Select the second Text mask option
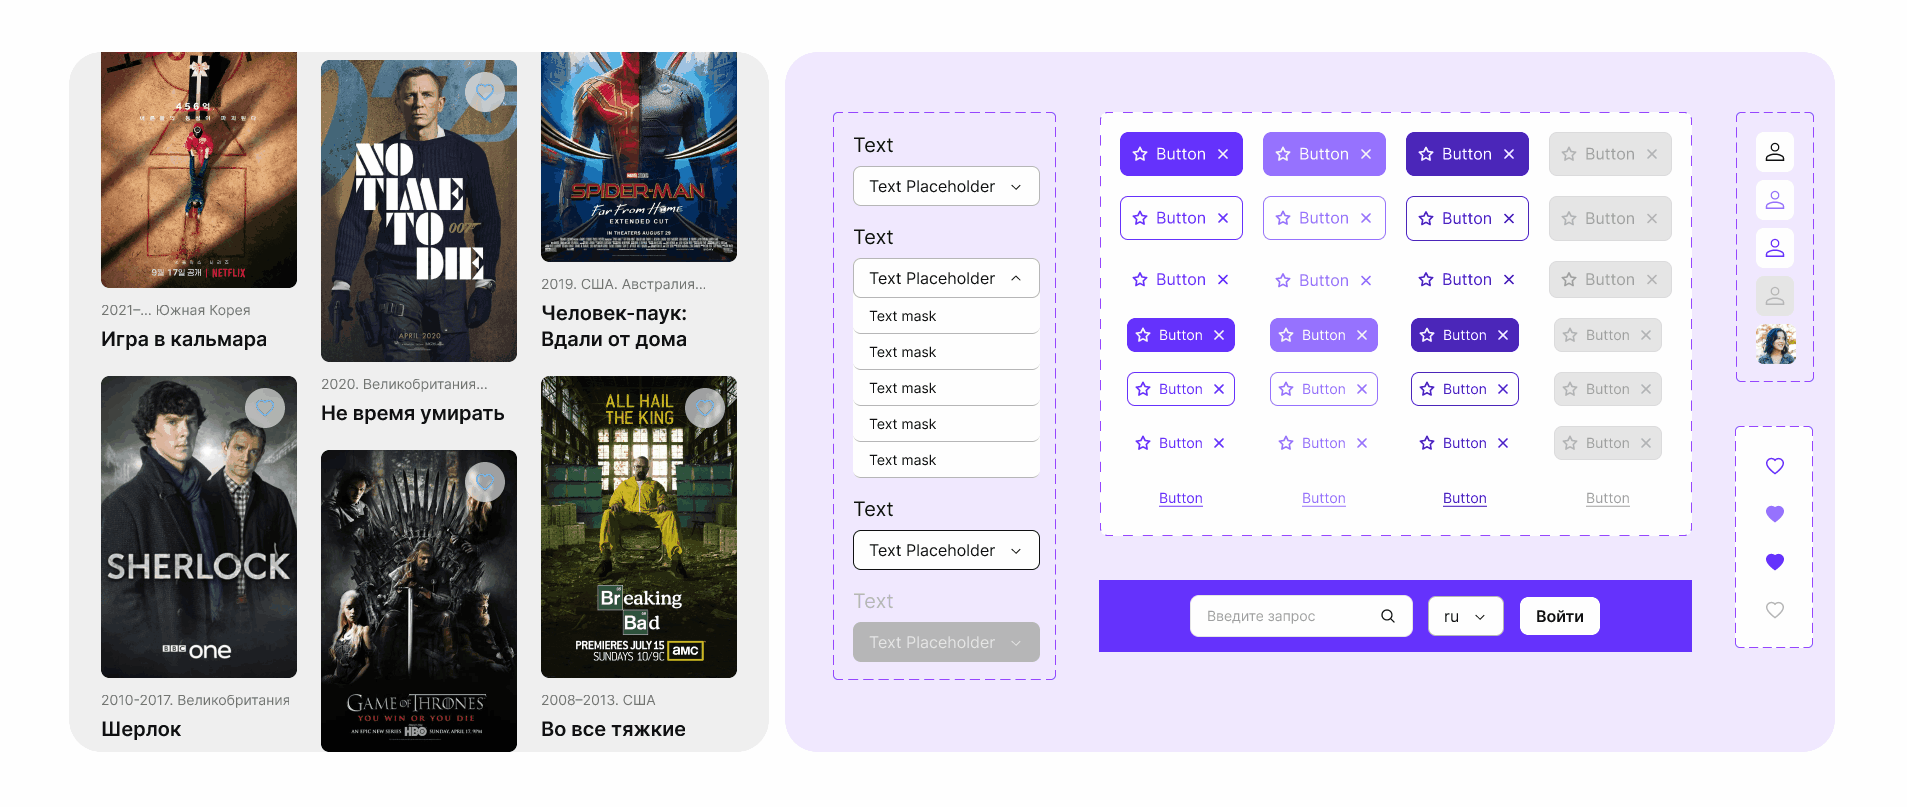 [x=946, y=352]
